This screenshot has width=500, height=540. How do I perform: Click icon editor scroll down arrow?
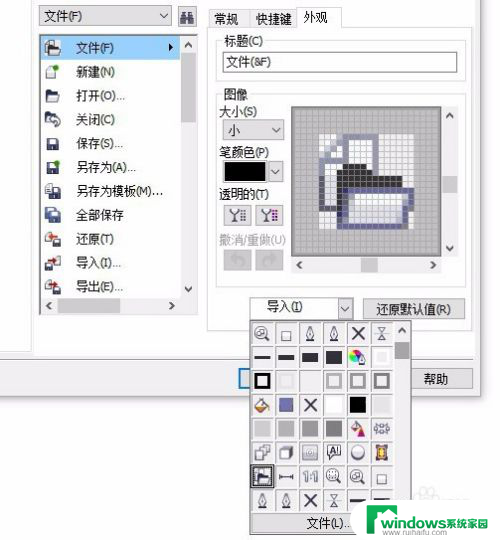[x=449, y=248]
